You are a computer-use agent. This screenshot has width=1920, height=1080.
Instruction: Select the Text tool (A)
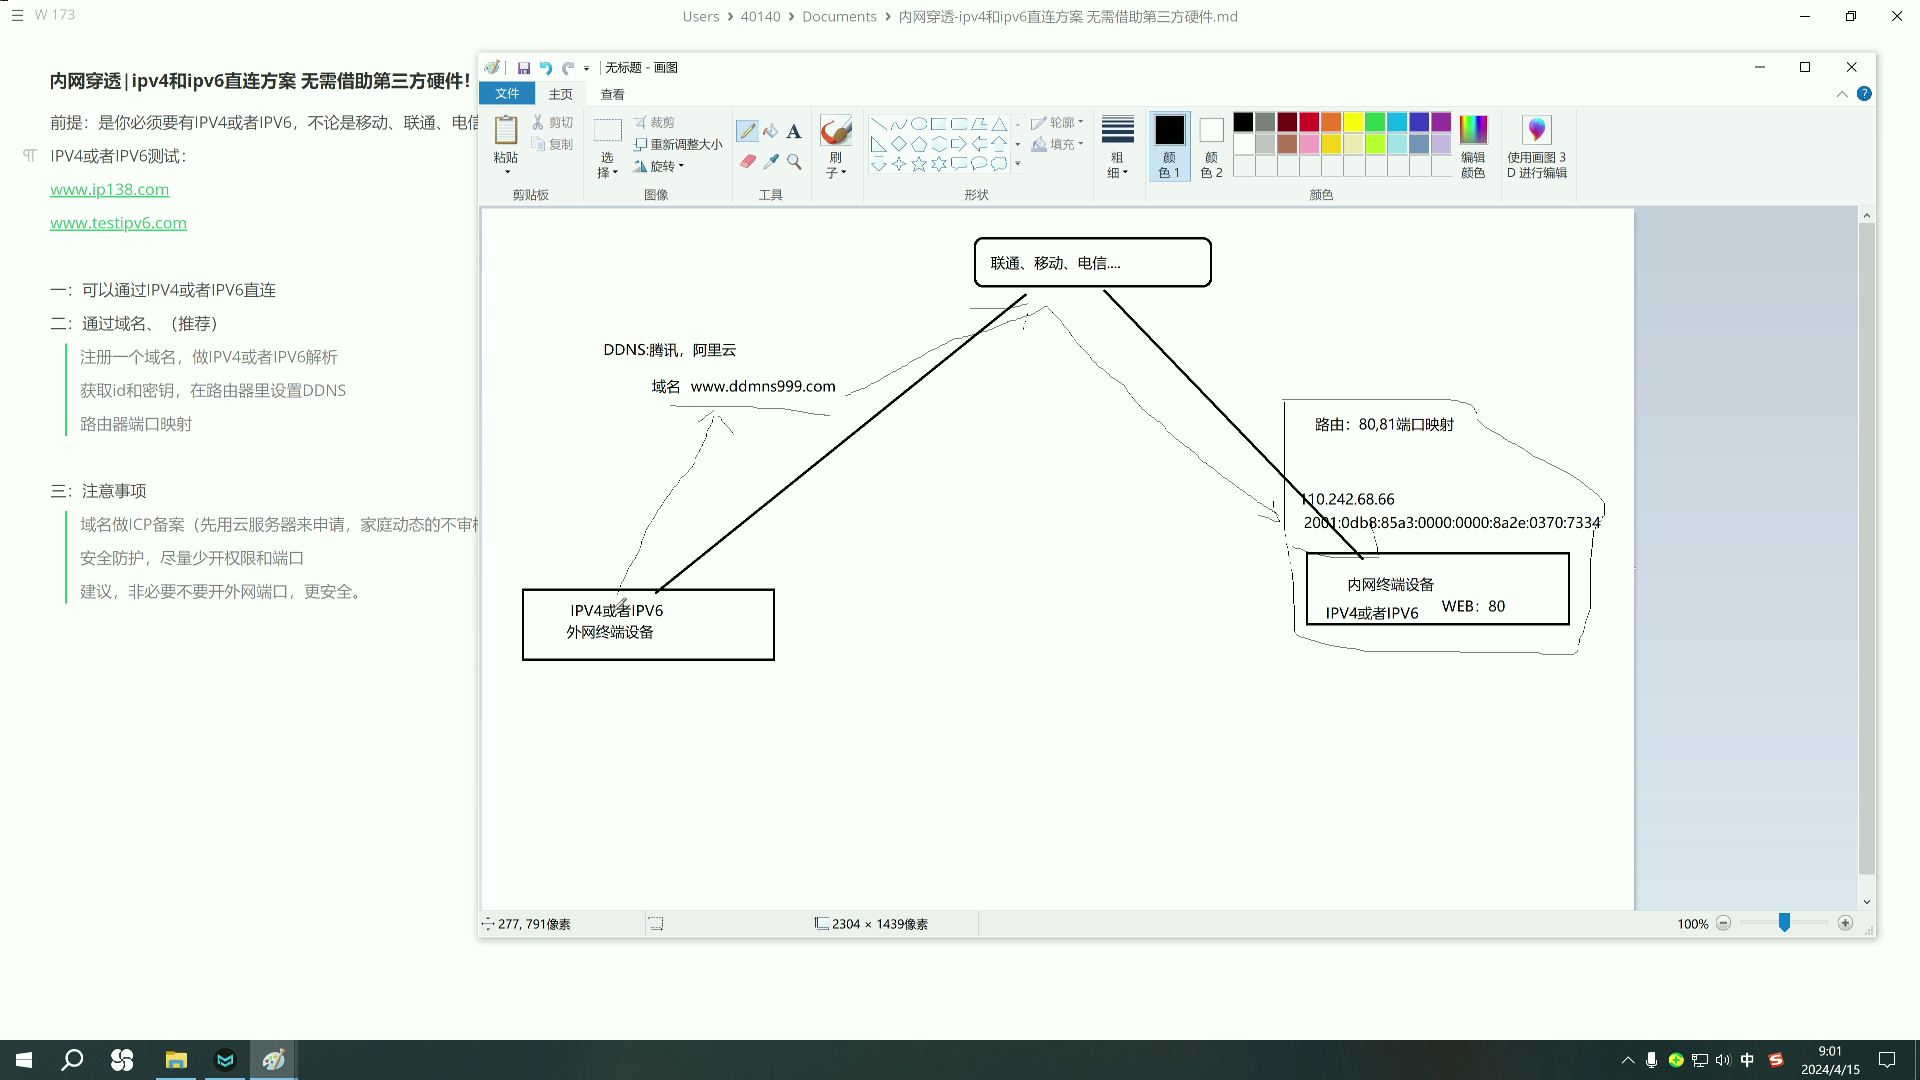click(x=794, y=131)
